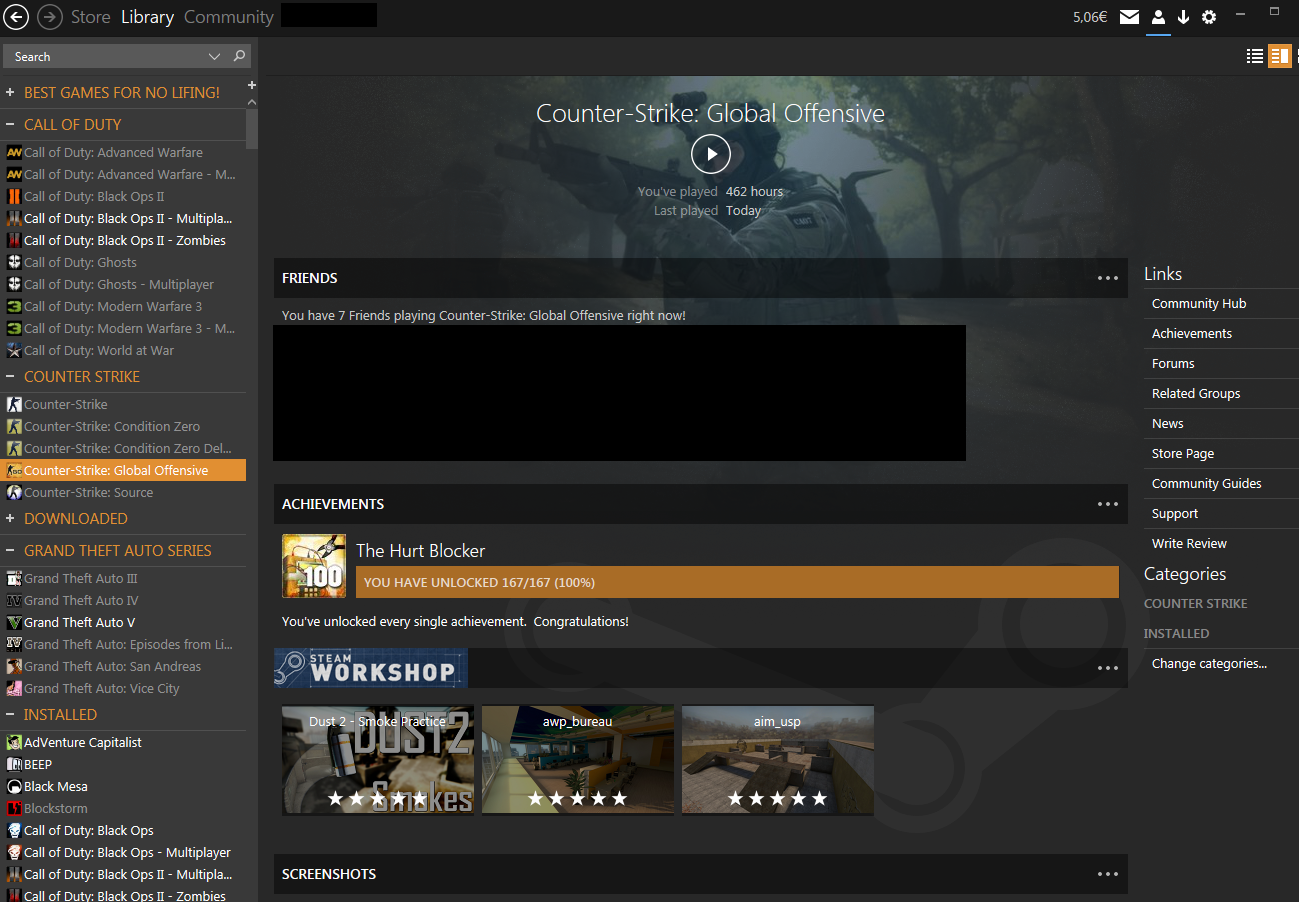Image resolution: width=1299 pixels, height=902 pixels.
Task: Open the ACHIEVEMENTS section options menu
Action: click(x=1107, y=504)
